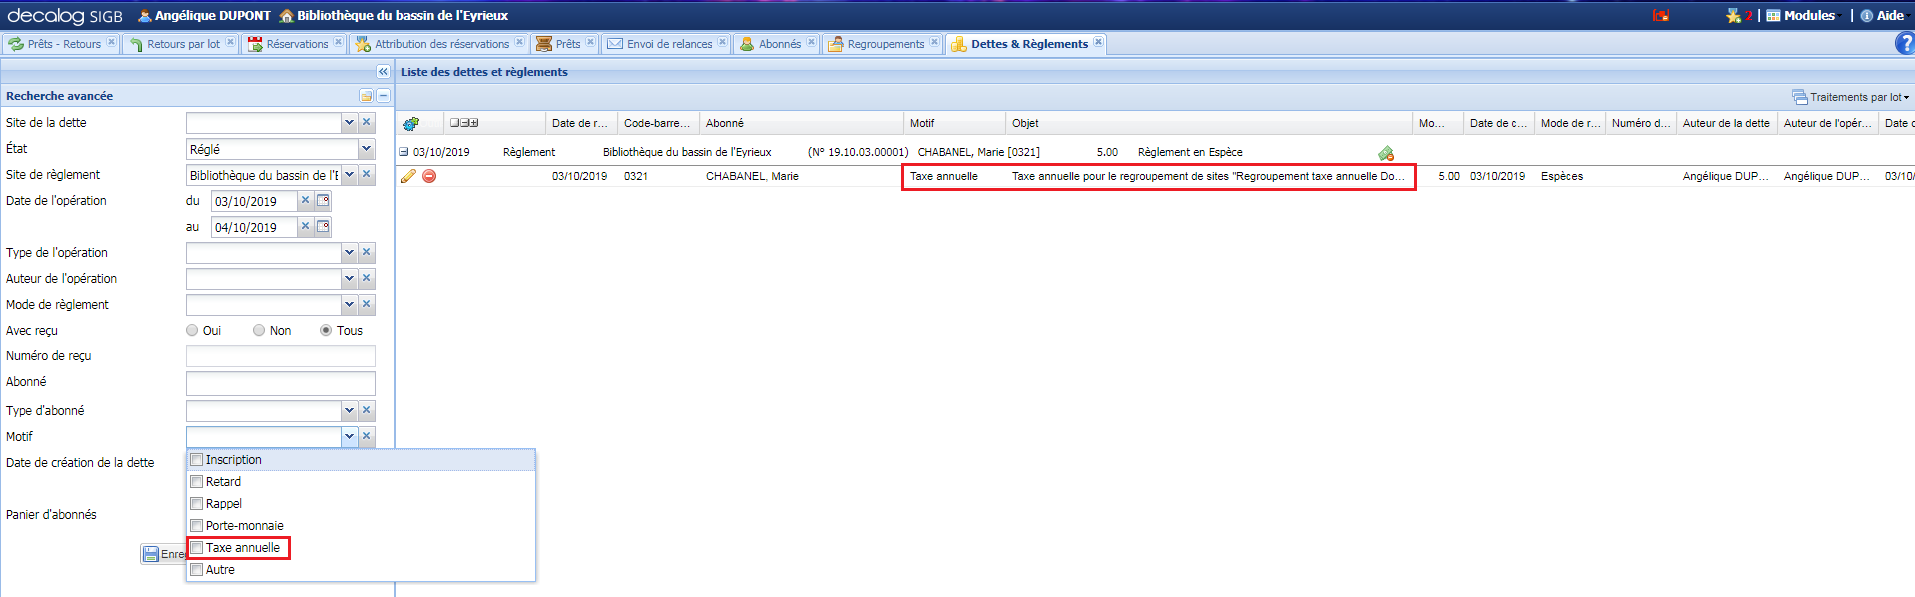Tick the Inscription motif checkbox
Image resolution: width=1915 pixels, height=597 pixels.
tap(197, 460)
